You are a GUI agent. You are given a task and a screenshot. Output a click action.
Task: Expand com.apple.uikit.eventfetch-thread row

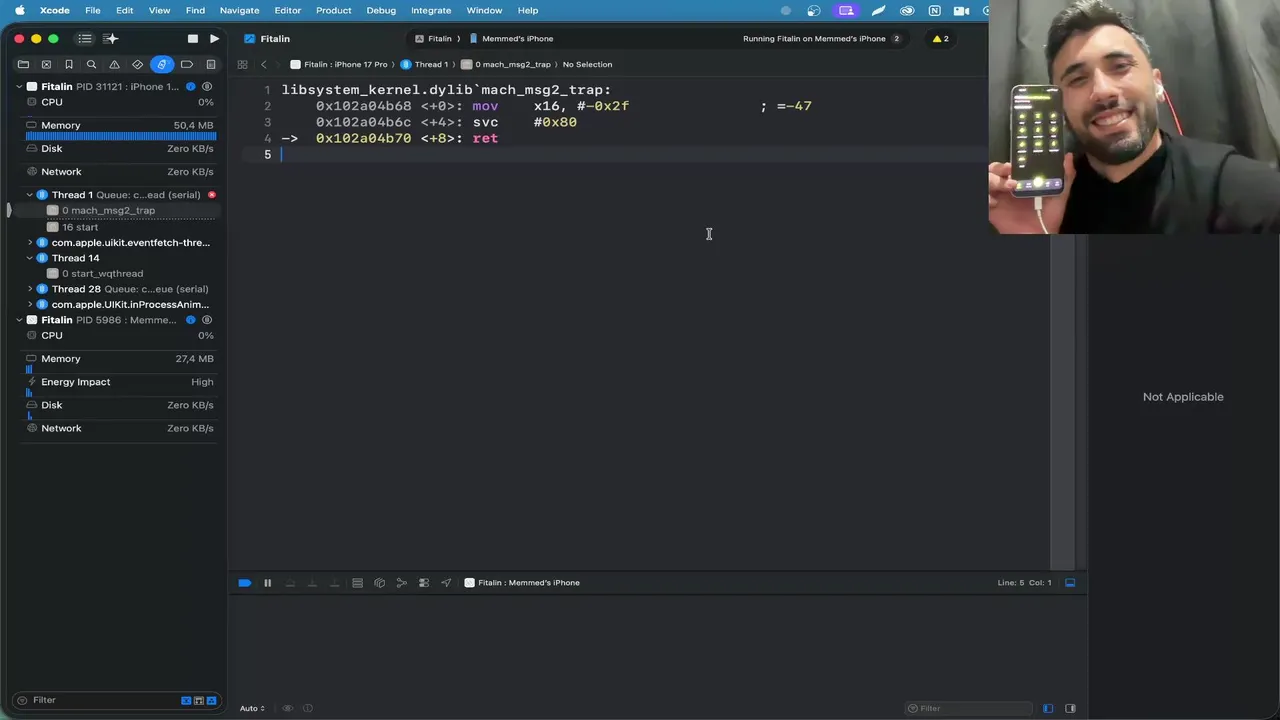pyautogui.click(x=30, y=242)
